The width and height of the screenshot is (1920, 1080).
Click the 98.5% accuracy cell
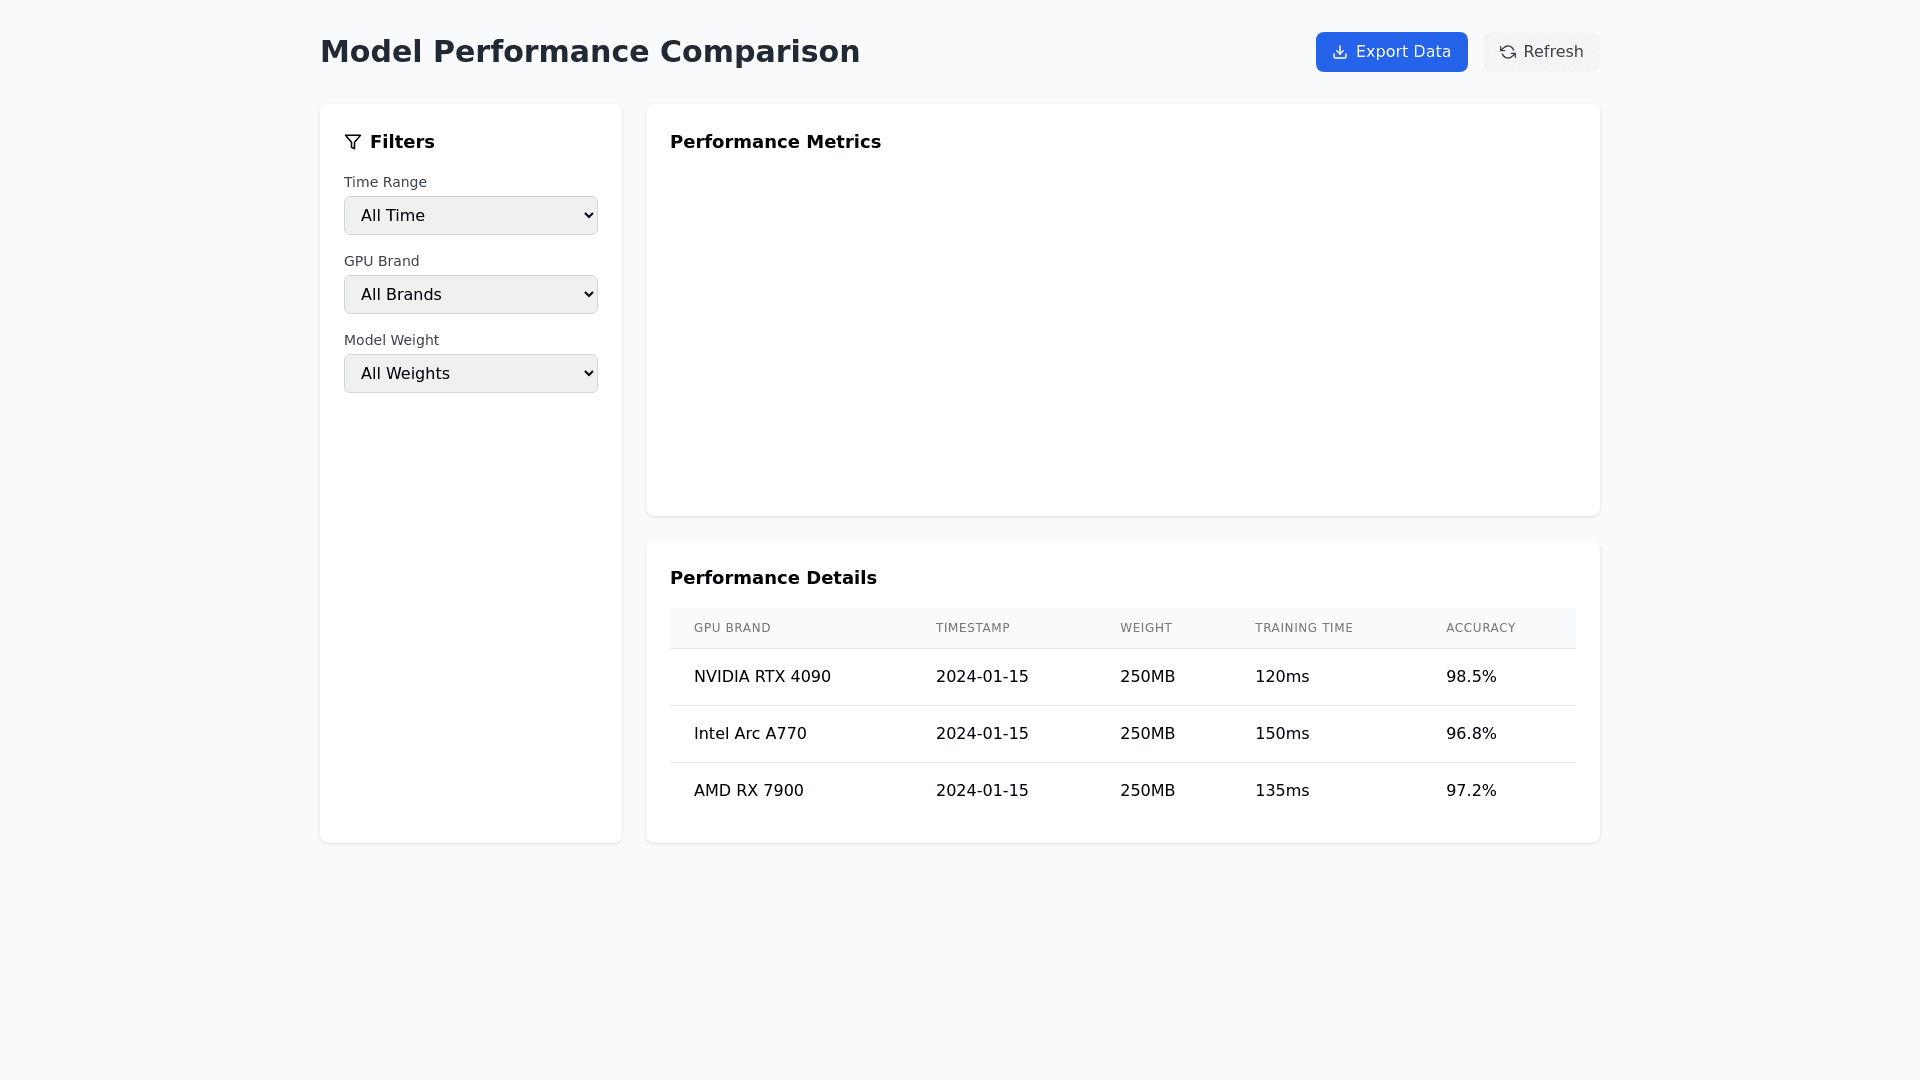point(1471,677)
